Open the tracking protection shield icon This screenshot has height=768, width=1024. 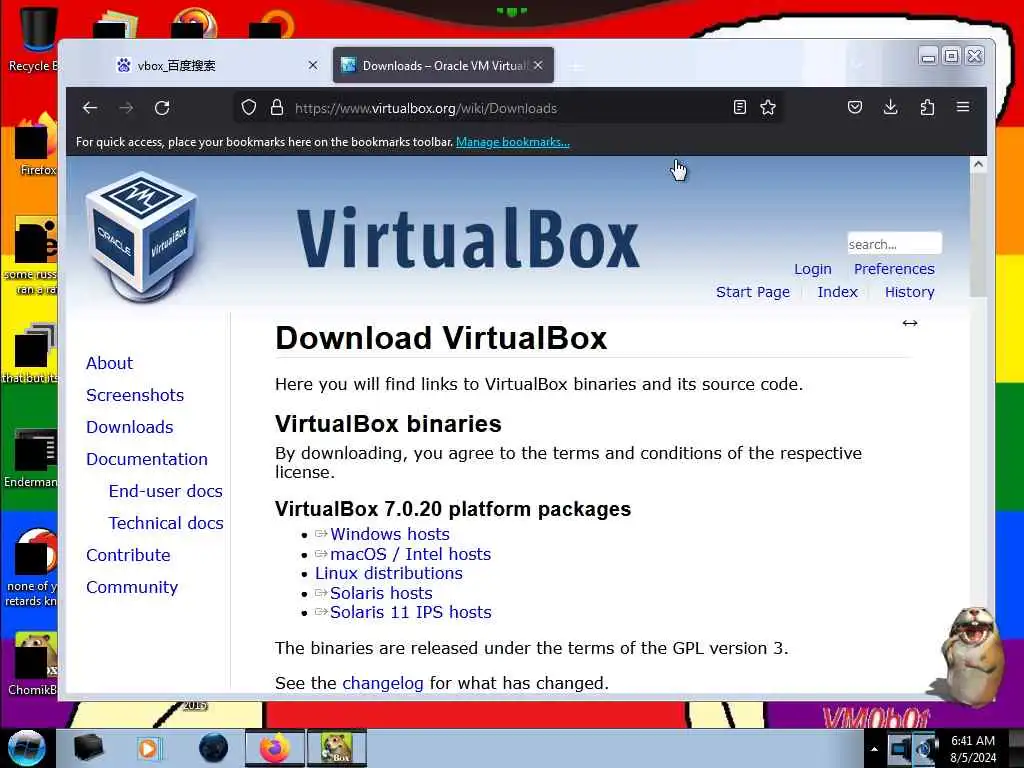pyautogui.click(x=249, y=107)
